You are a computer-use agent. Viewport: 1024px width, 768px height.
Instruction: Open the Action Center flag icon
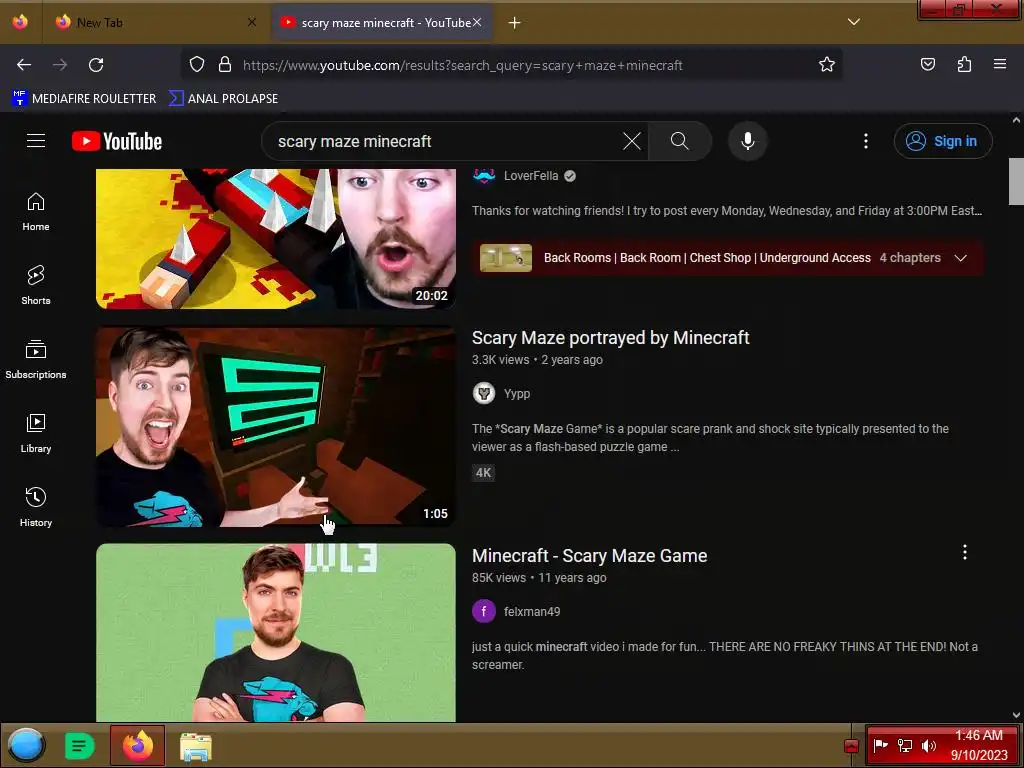click(x=880, y=745)
